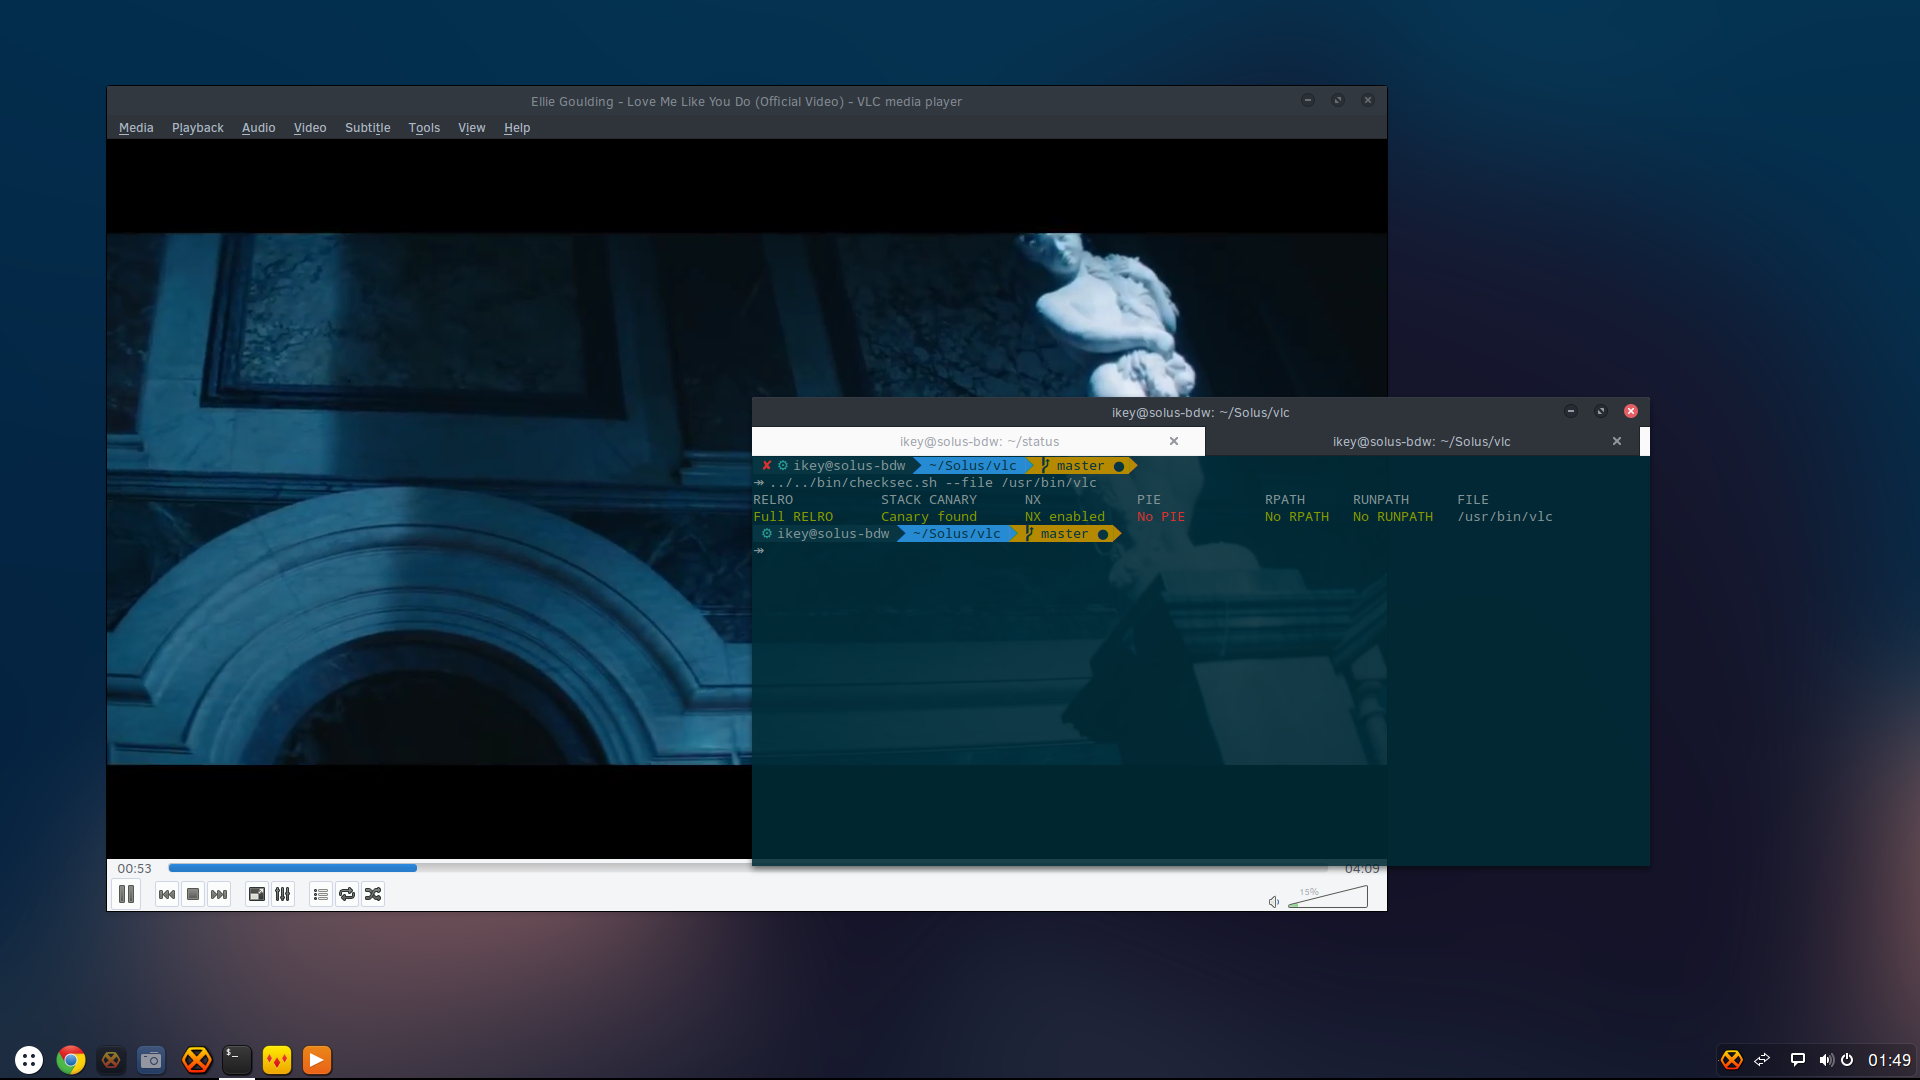
Task: Click the 00:53 elapsed time label
Action: coord(134,868)
